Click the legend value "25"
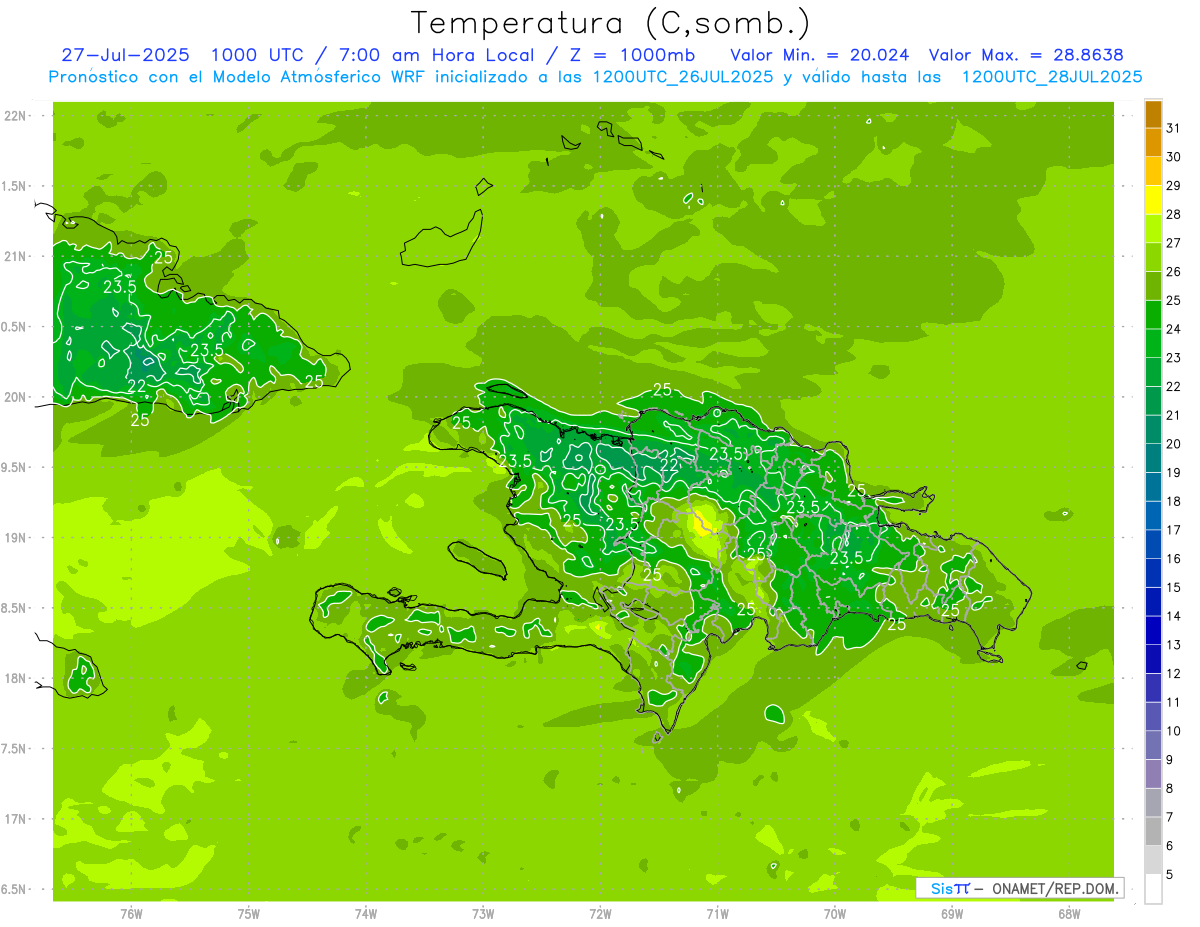This screenshot has height=927, width=1200. click(x=1174, y=300)
